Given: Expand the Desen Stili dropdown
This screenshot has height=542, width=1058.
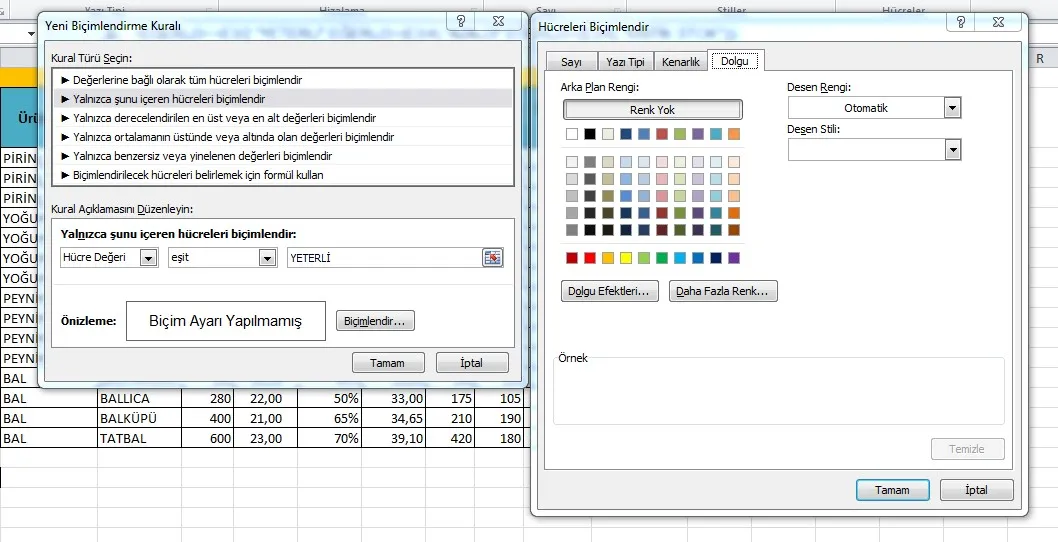Looking at the screenshot, I should [952, 149].
